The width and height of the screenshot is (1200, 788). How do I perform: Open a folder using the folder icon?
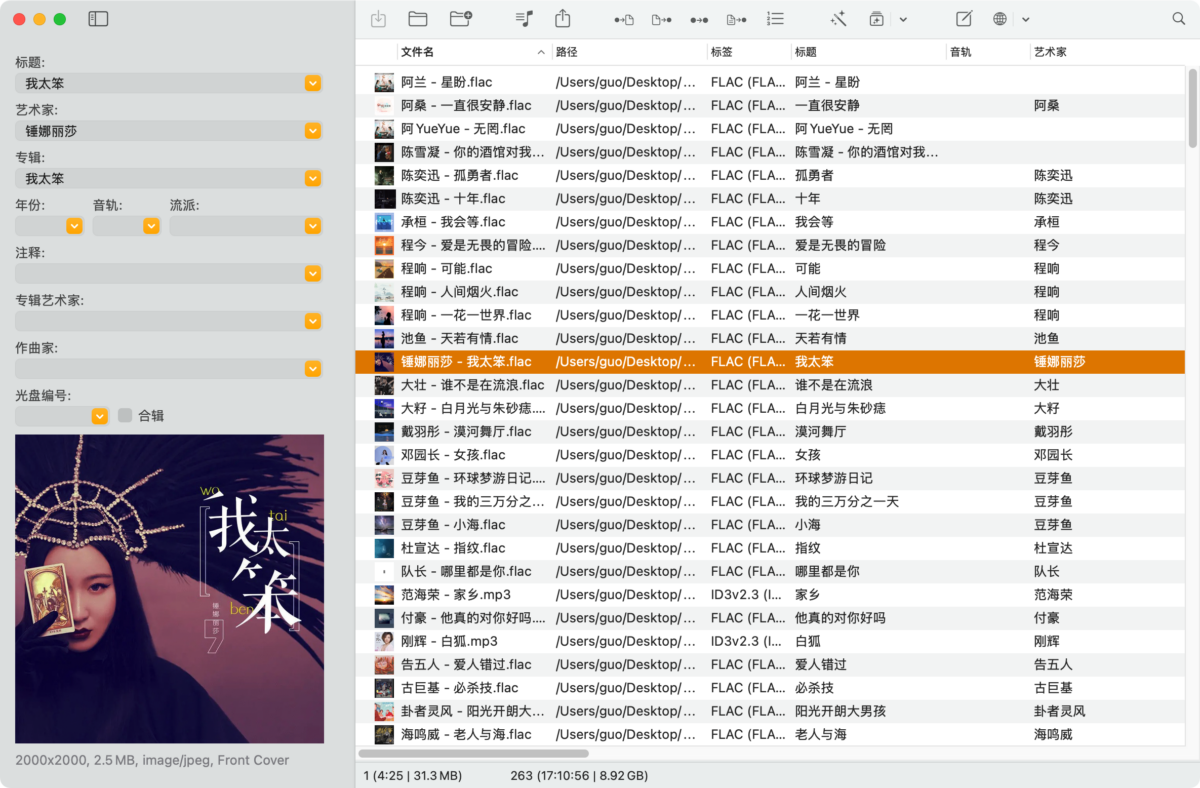tap(418, 19)
